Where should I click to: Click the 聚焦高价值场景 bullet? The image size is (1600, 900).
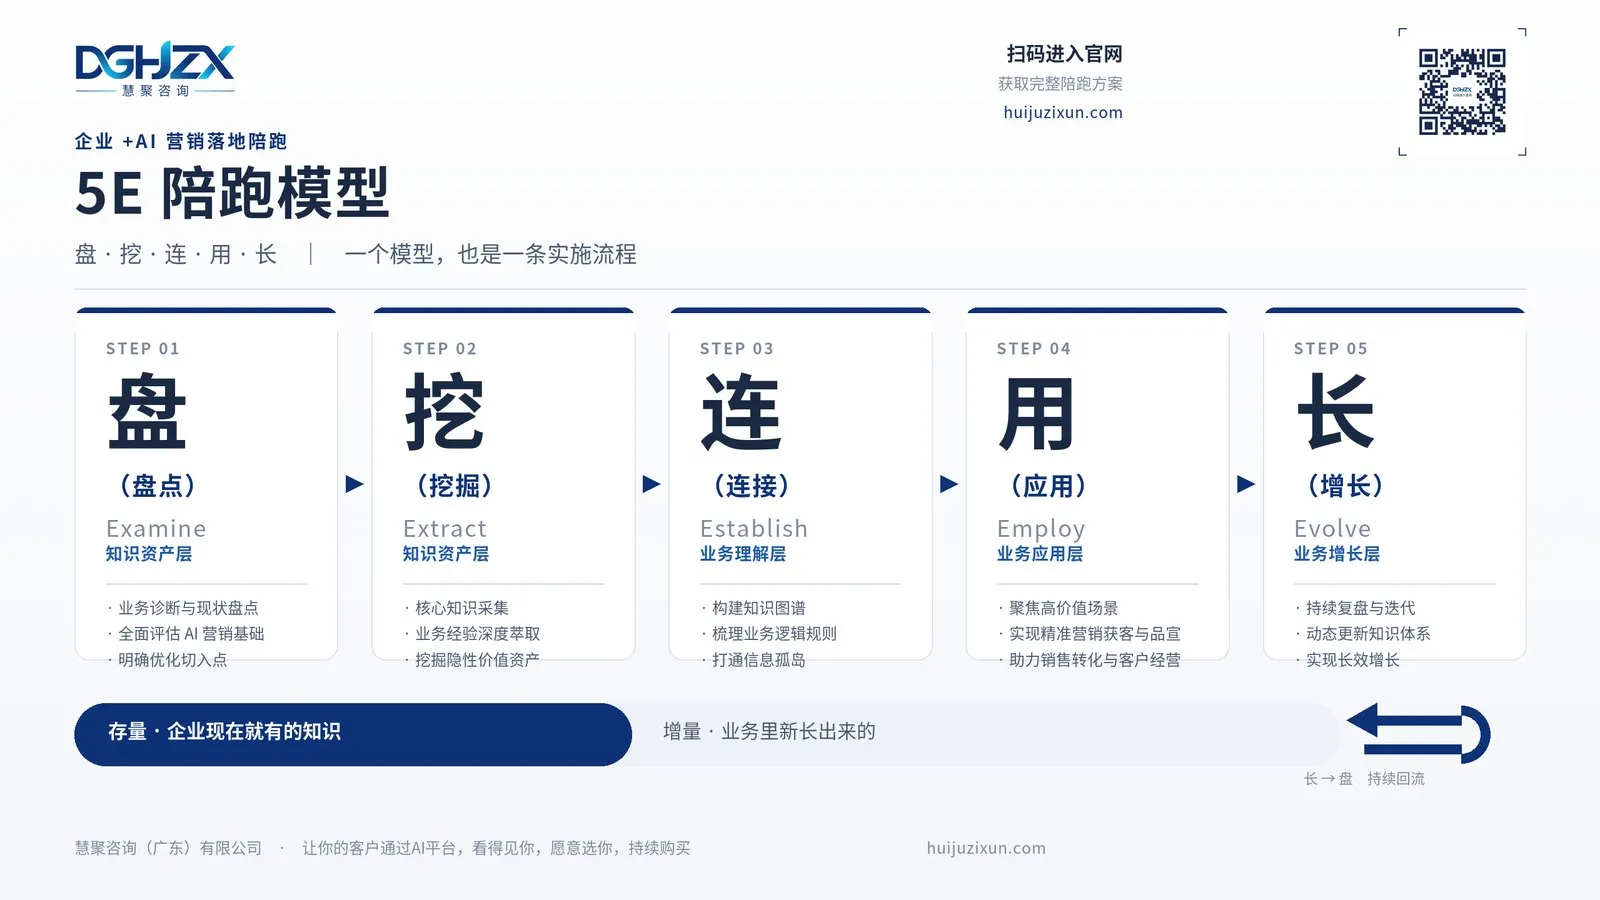[x=1059, y=608]
